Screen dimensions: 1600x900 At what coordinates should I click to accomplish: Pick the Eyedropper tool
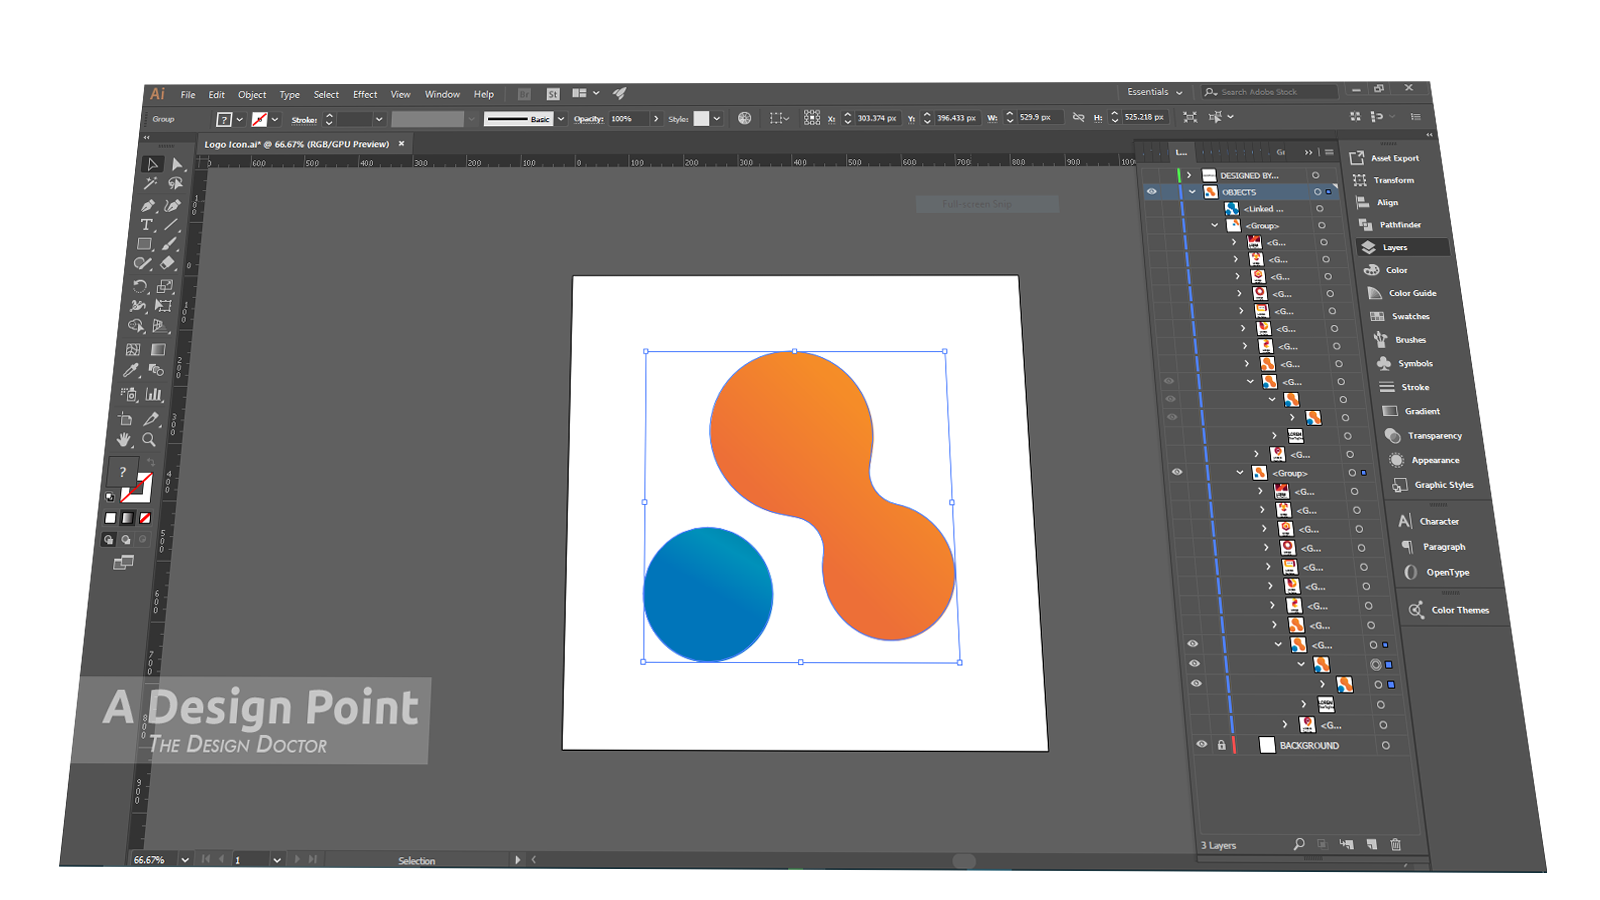131,371
